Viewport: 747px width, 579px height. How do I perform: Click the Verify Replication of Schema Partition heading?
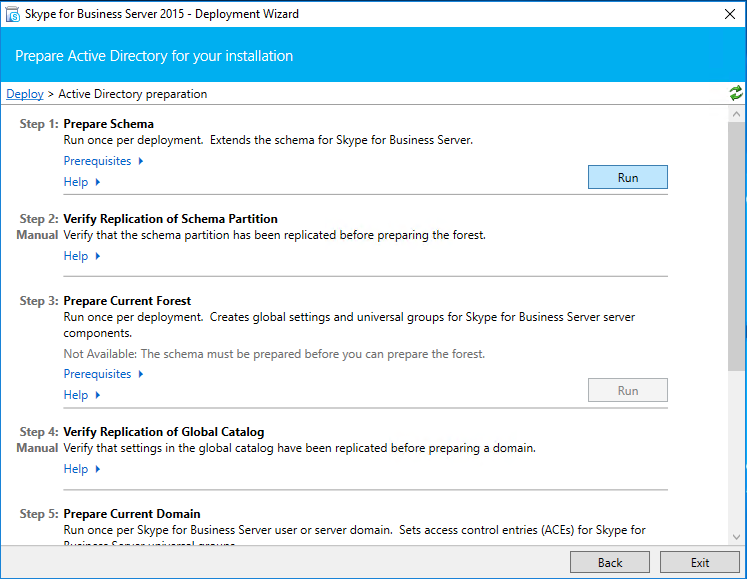(170, 219)
